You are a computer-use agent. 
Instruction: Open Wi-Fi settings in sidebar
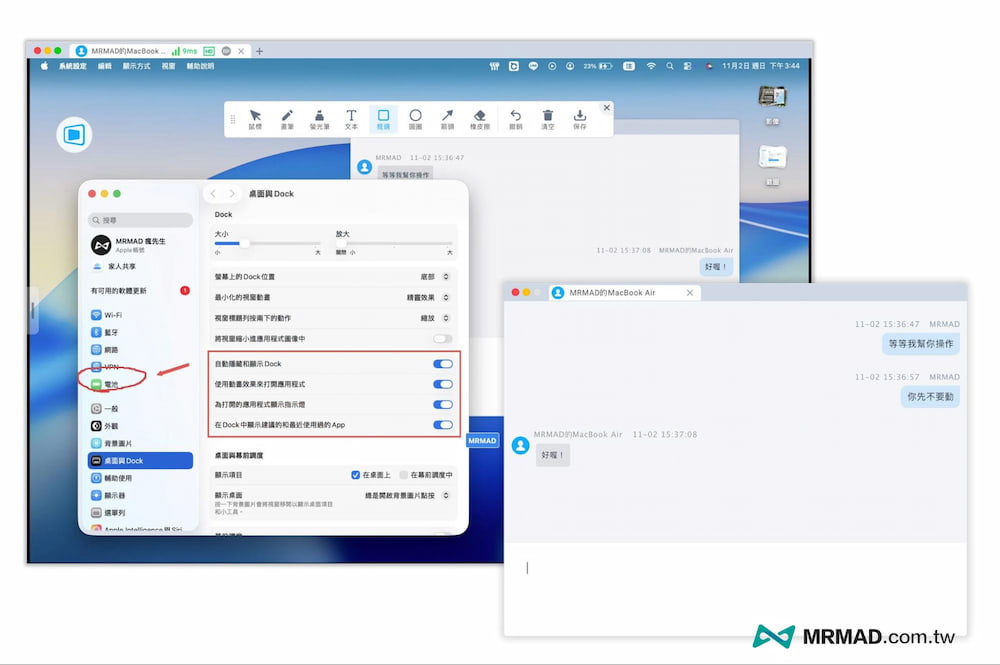tap(112, 315)
